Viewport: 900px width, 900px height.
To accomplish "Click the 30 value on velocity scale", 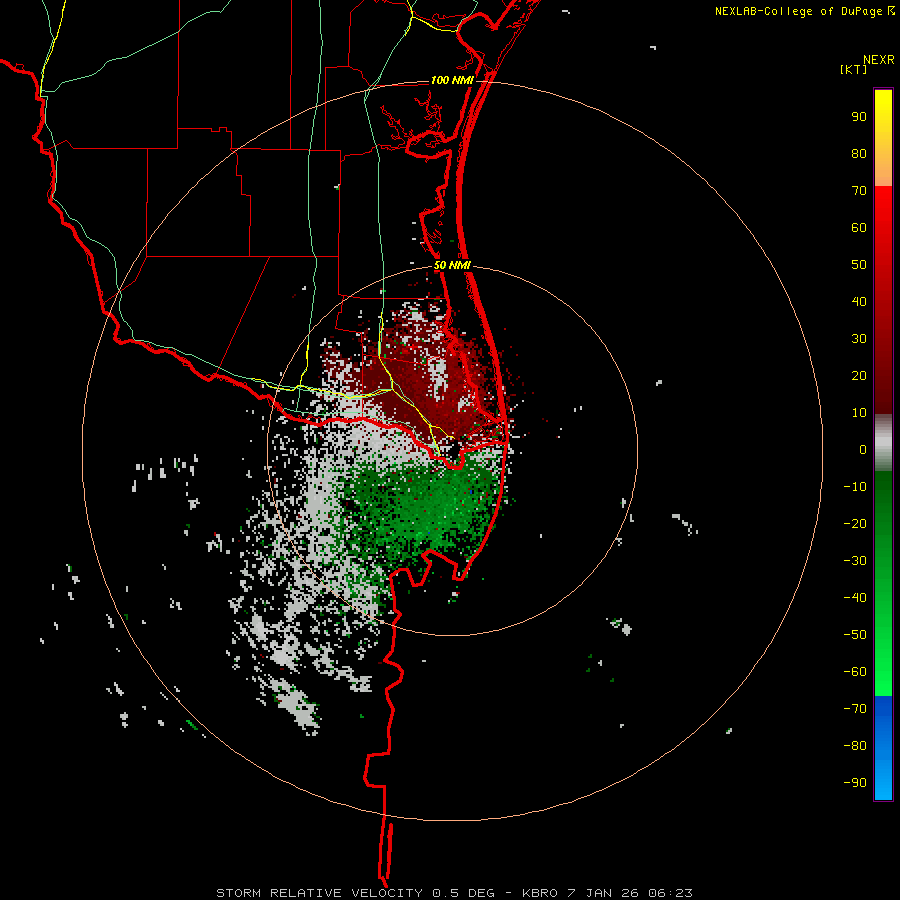I will tap(859, 339).
